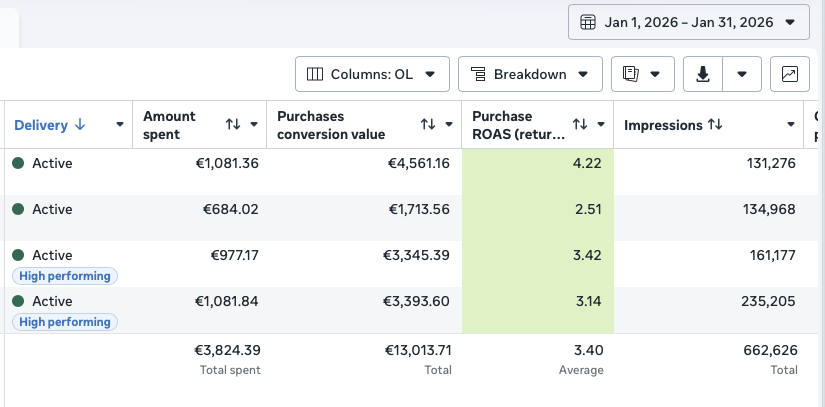Click the download export icon
The image size is (825, 407).
pos(703,74)
